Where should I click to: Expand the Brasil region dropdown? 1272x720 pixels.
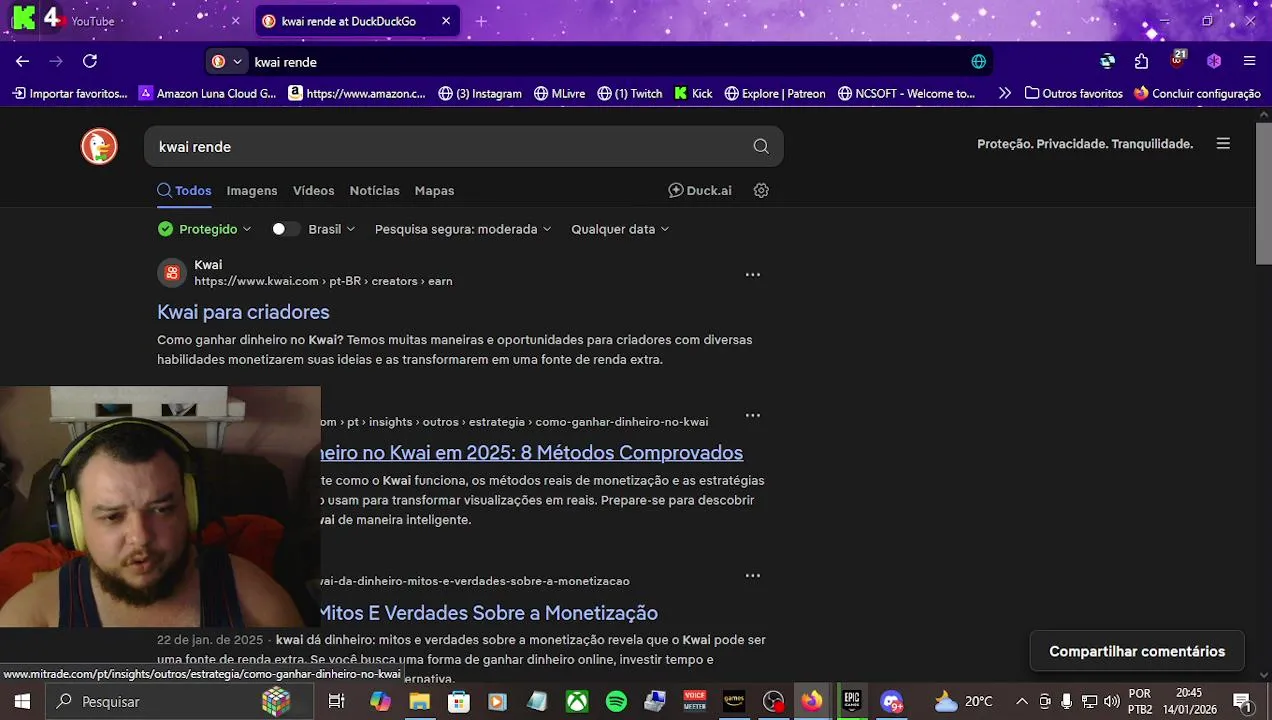pos(331,229)
